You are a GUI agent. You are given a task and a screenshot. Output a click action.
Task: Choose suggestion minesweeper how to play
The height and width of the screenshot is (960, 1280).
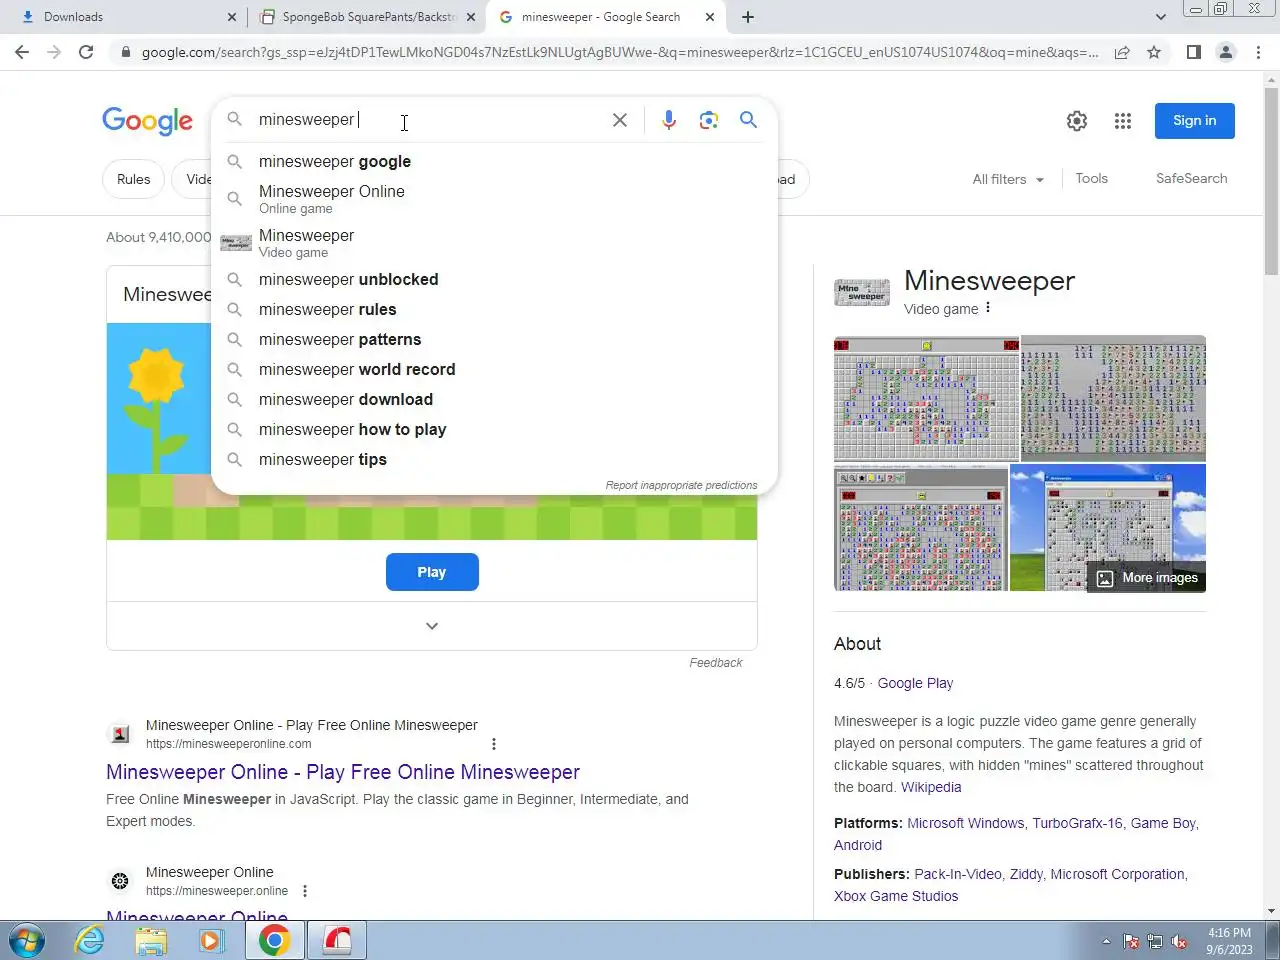(494, 429)
